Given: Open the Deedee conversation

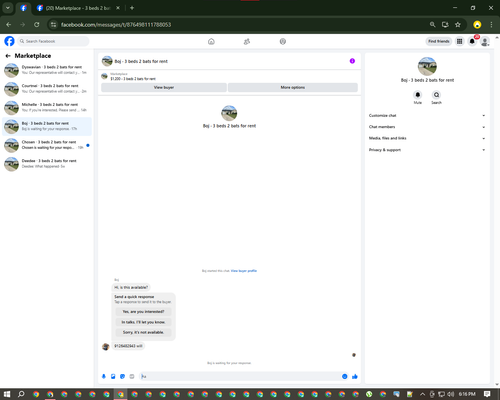Looking at the screenshot, I should 47,164.
